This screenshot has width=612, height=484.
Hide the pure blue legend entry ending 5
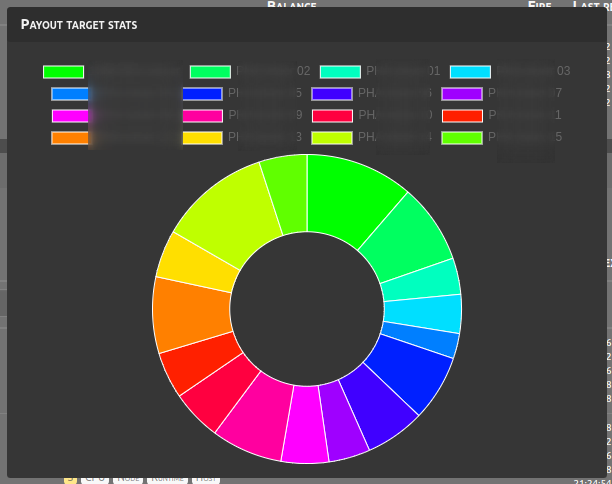[202, 94]
